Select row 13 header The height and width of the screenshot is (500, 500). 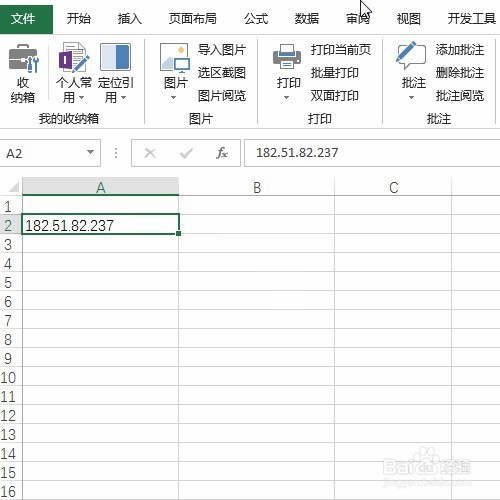tap(11, 433)
